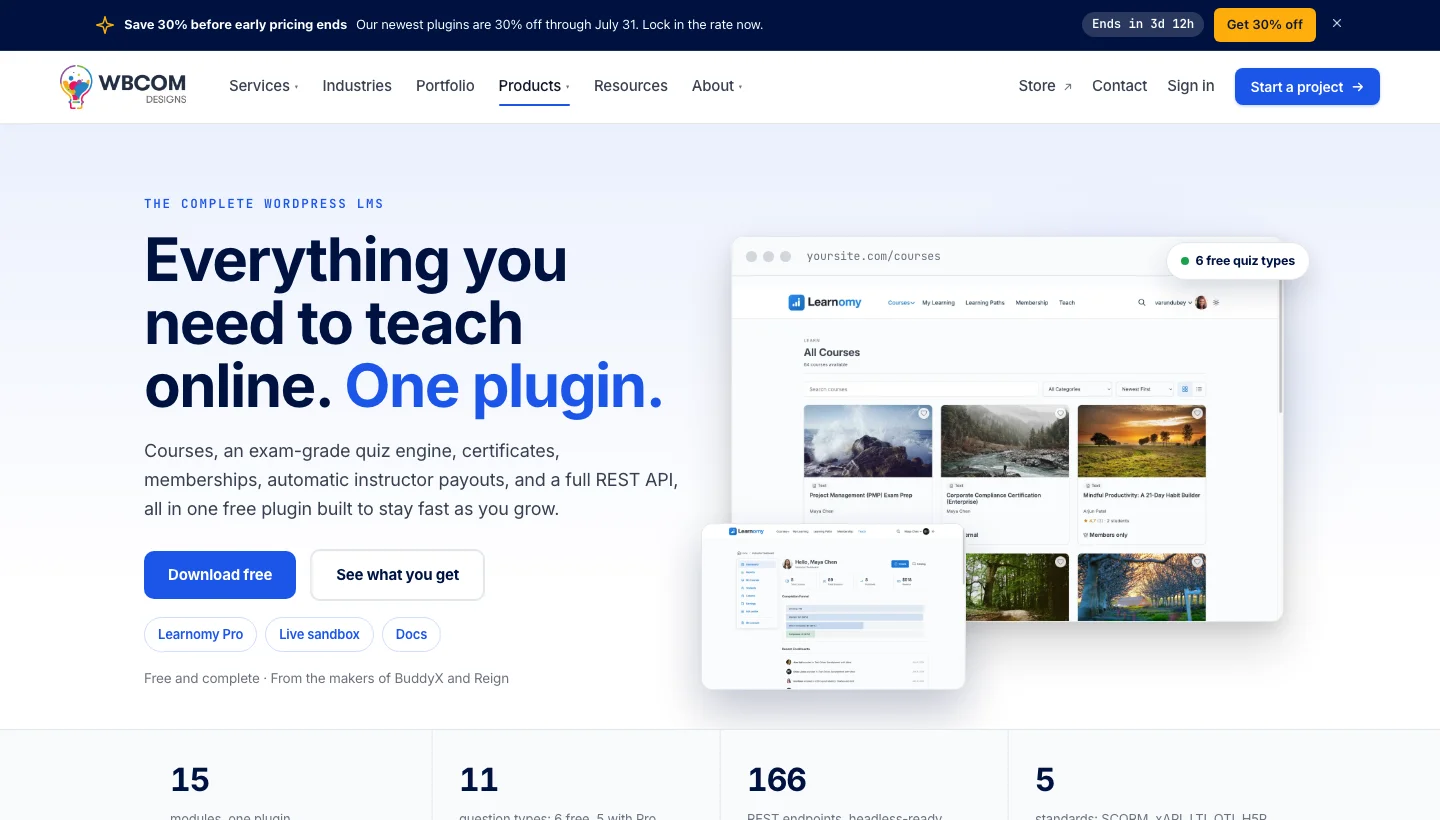Image resolution: width=1440 pixels, height=820 pixels.
Task: Switch to grid view in All Courses
Action: click(1185, 389)
